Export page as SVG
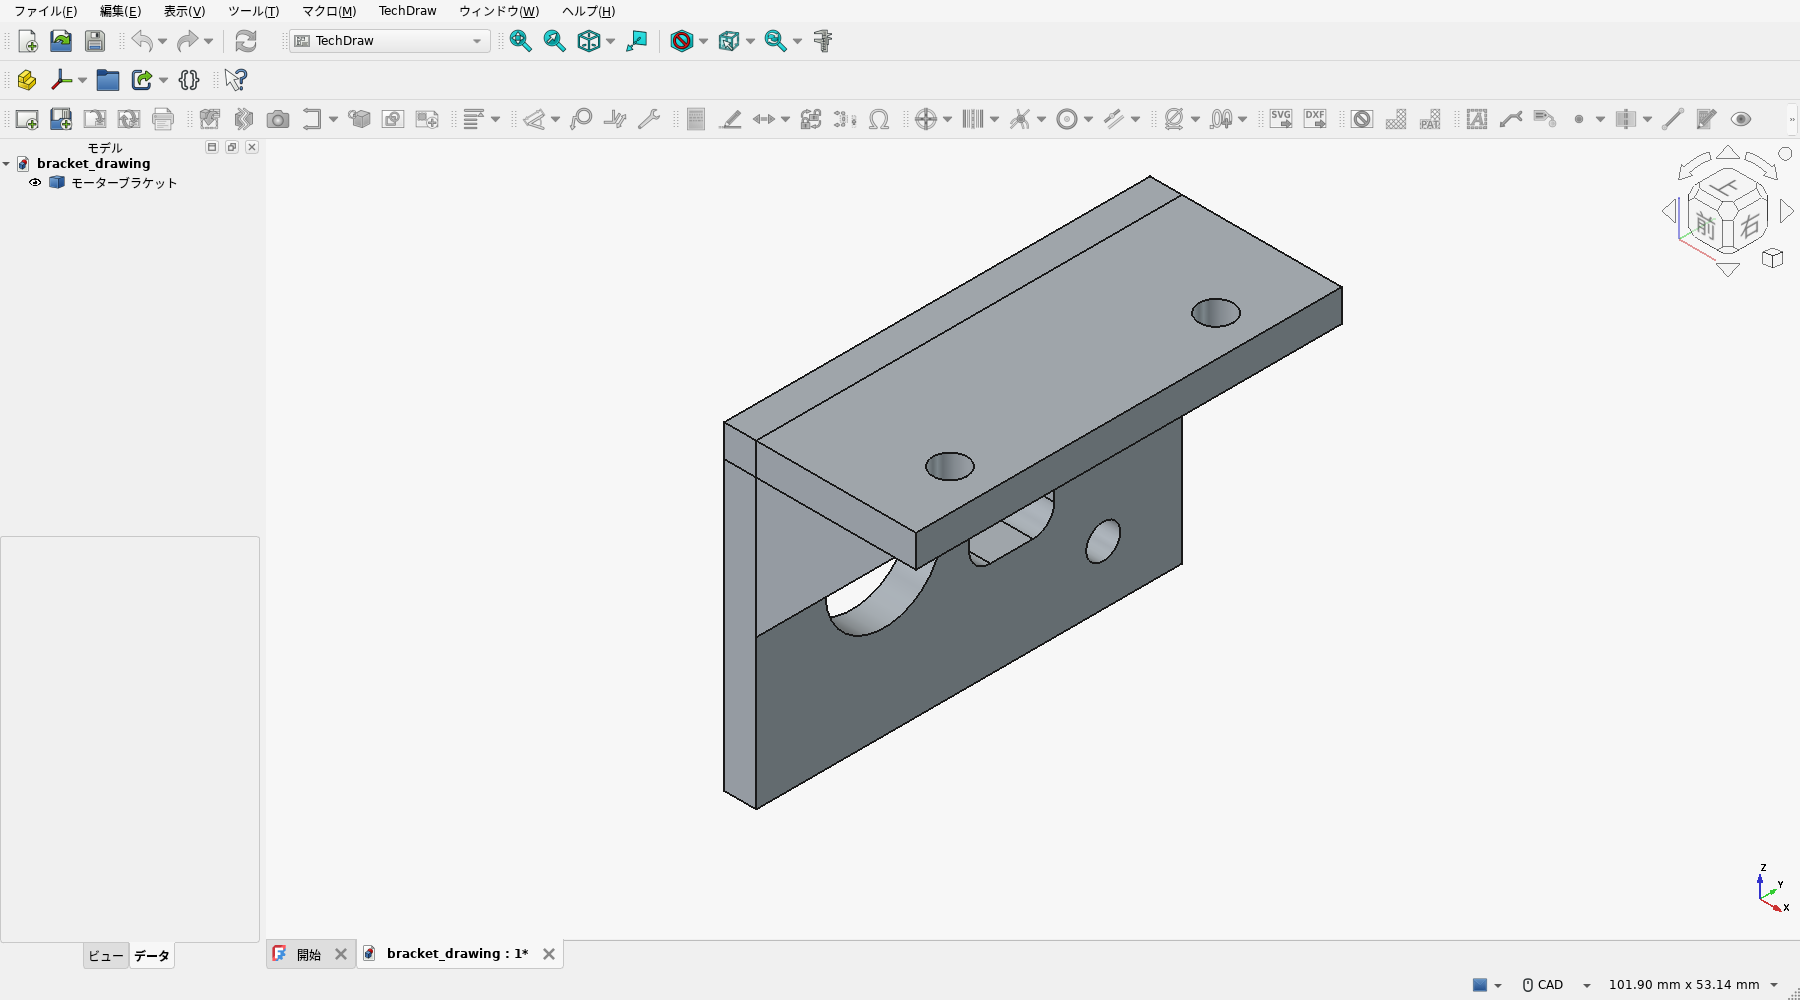 click(x=1281, y=119)
